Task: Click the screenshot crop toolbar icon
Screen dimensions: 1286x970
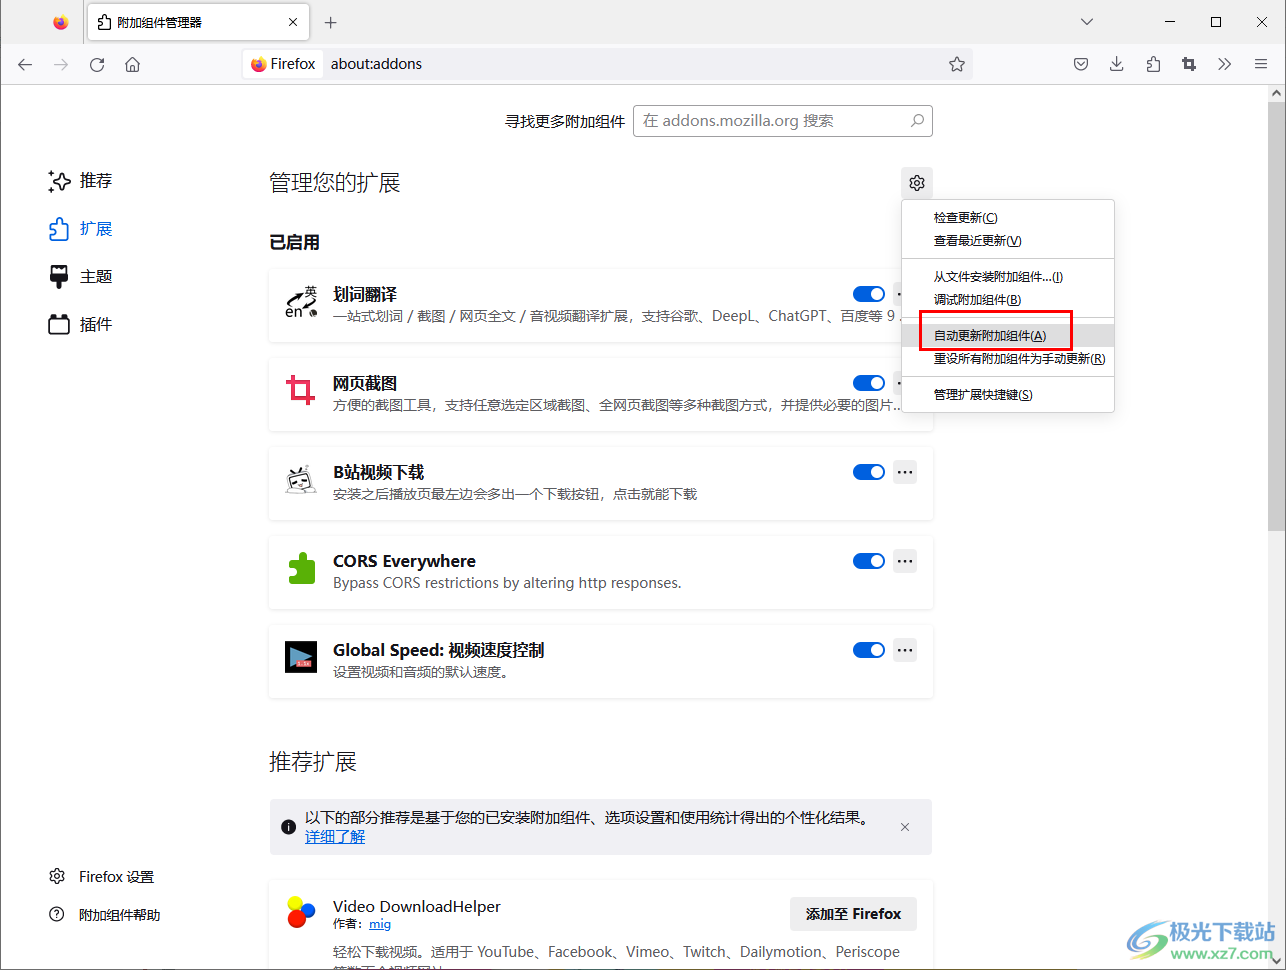Action: click(x=1189, y=64)
